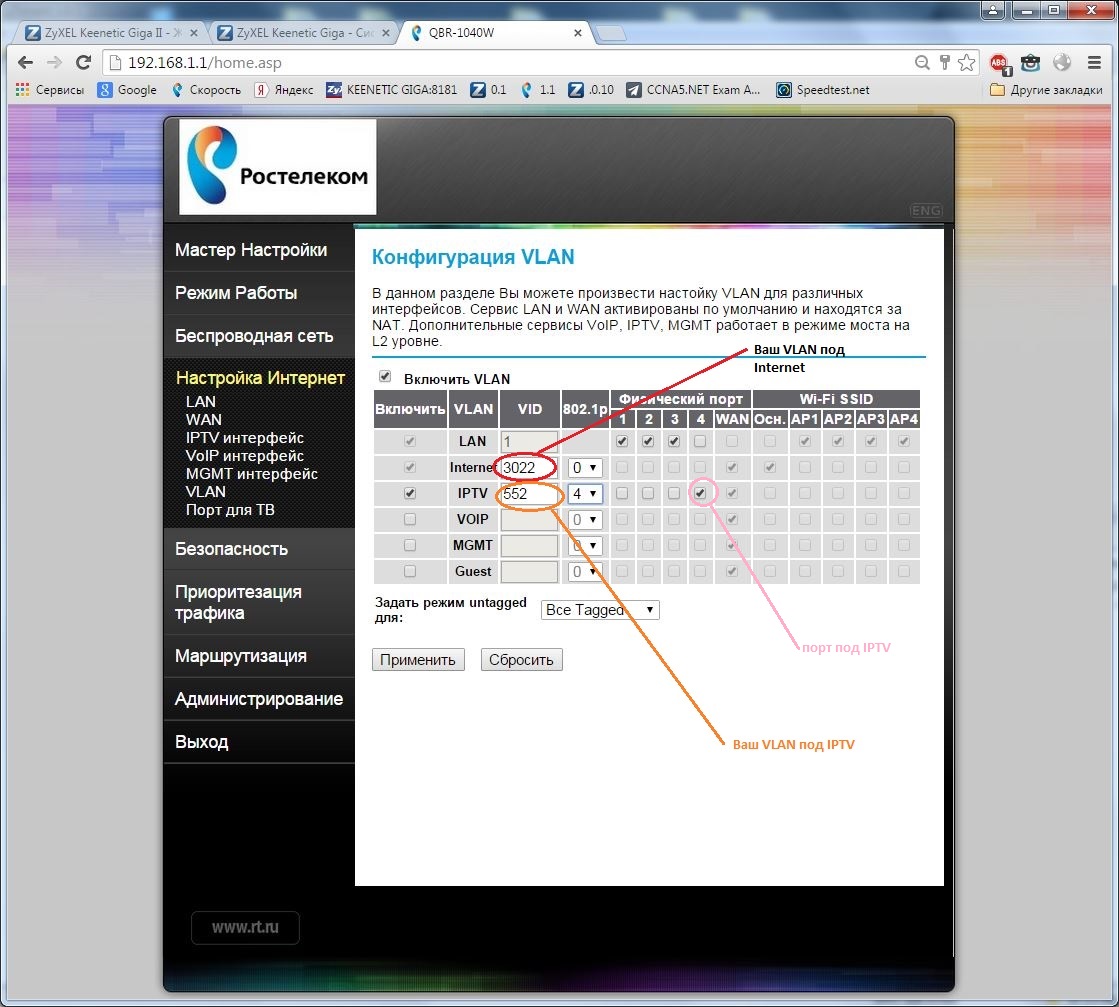Screen dimensions: 1119x1007
Task: Check port 4 in the LAN row
Action: coord(700,441)
